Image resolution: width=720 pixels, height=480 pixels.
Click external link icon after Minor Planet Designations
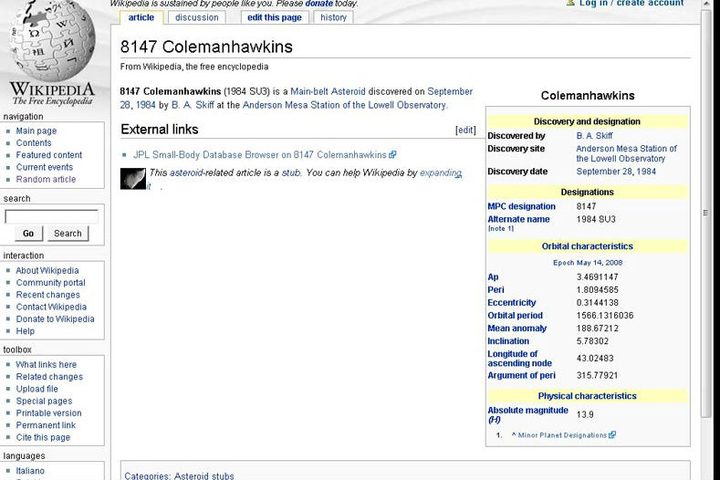tap(612, 435)
